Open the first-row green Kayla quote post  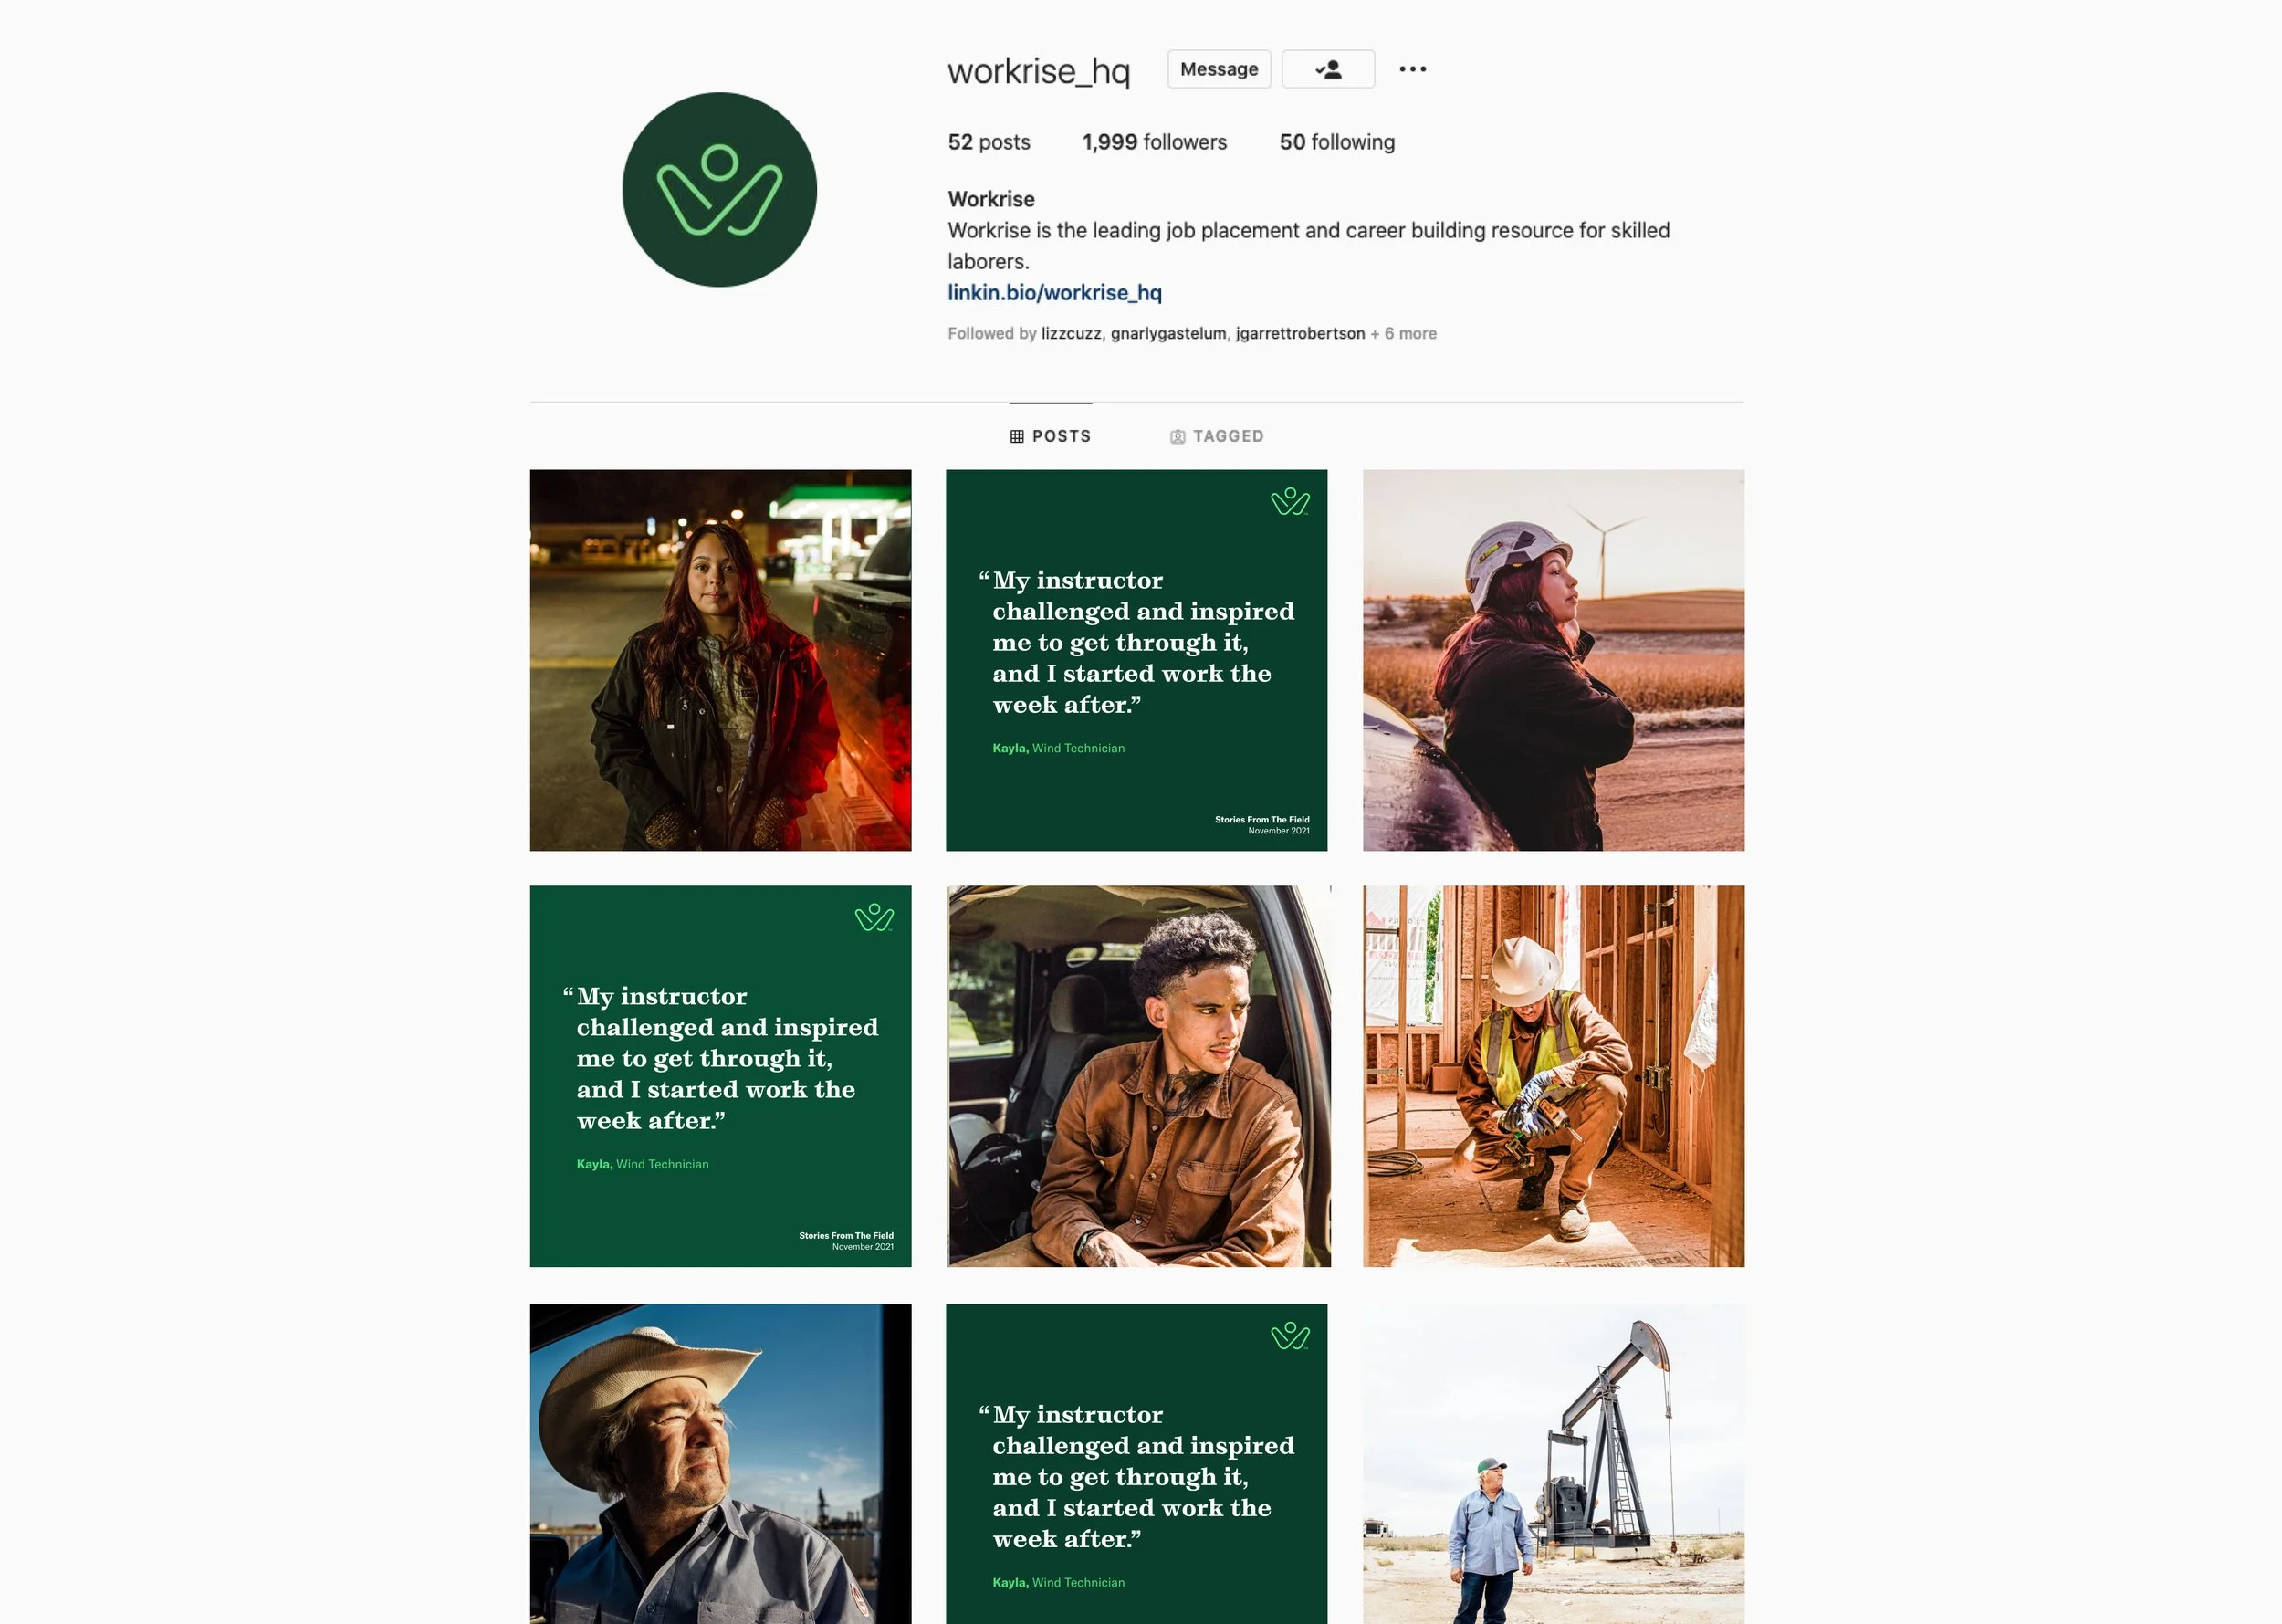tap(1136, 660)
